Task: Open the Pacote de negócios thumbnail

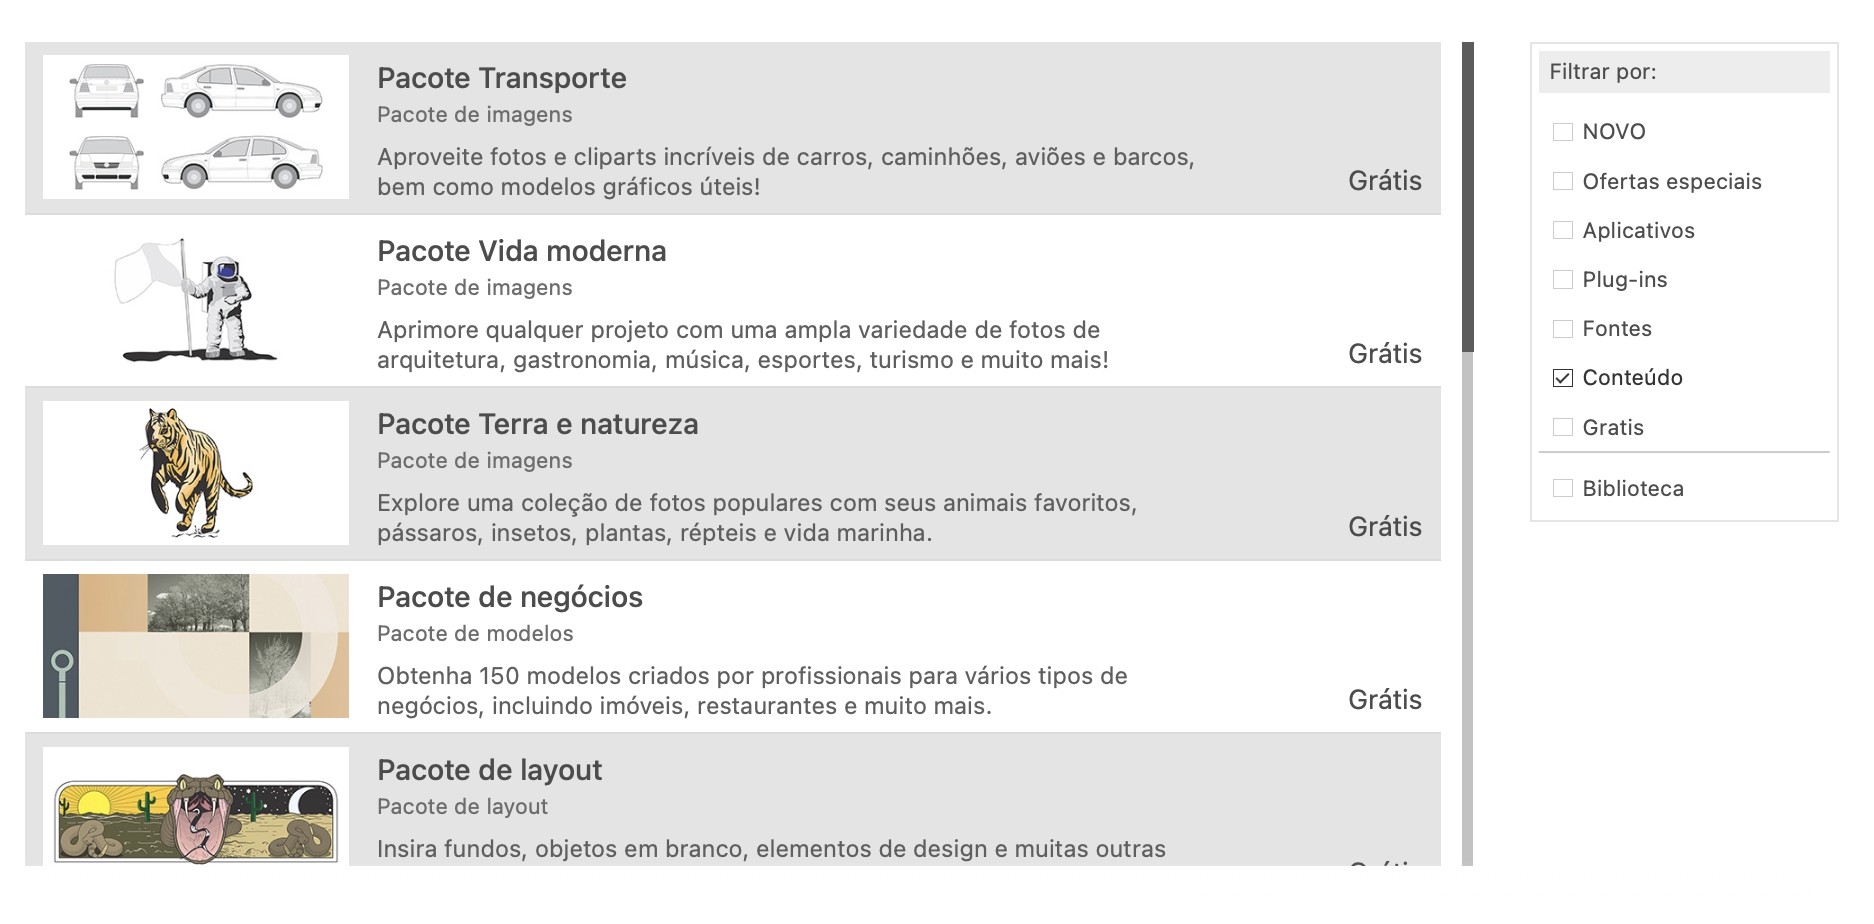Action: (196, 646)
